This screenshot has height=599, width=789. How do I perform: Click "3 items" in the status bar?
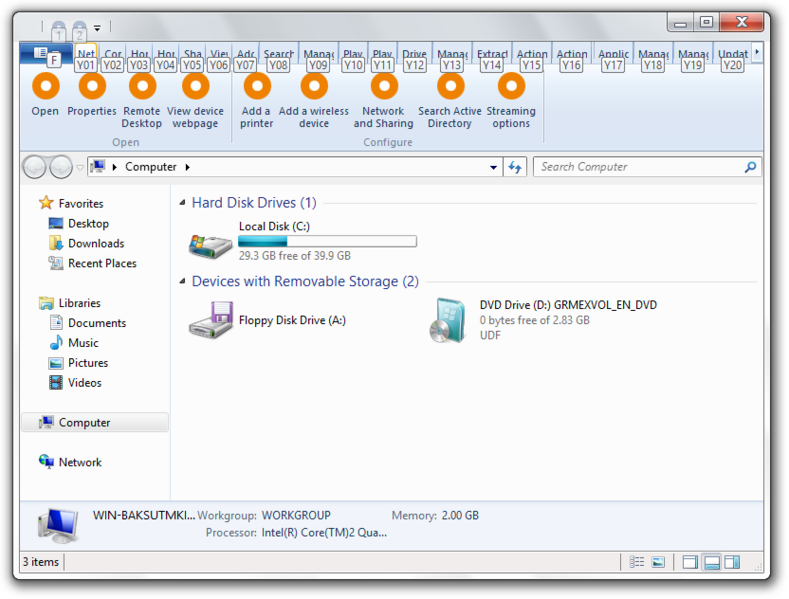(41, 562)
